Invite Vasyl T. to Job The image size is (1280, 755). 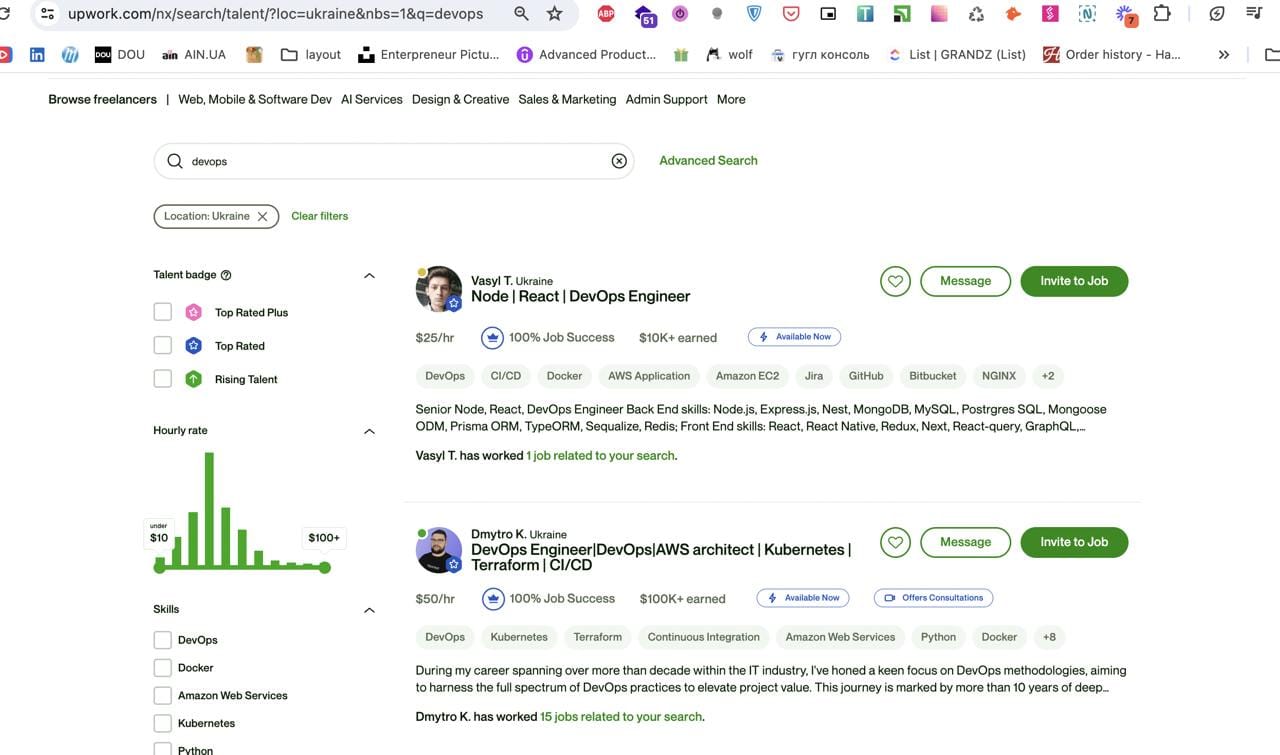click(1074, 281)
